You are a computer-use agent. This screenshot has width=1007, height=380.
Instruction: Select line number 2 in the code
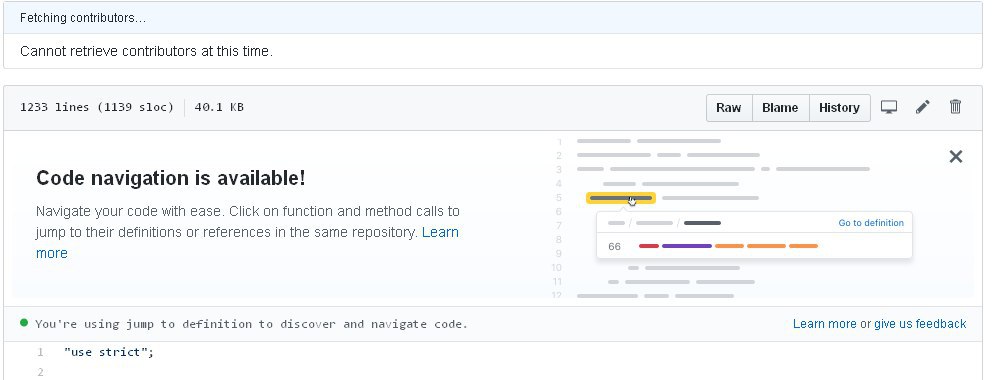40,372
